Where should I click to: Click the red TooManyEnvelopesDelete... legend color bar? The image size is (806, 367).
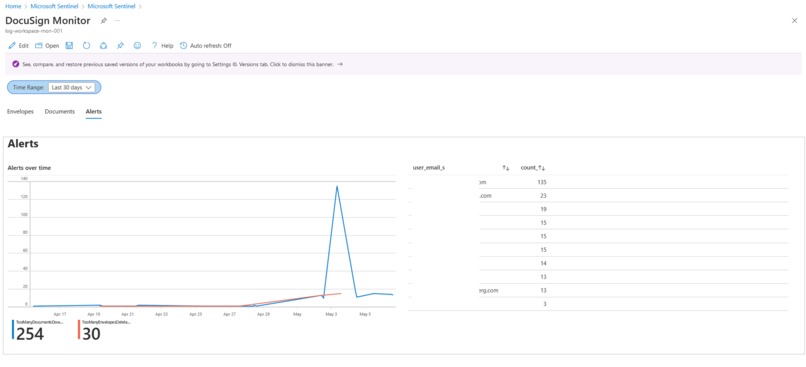(79, 329)
